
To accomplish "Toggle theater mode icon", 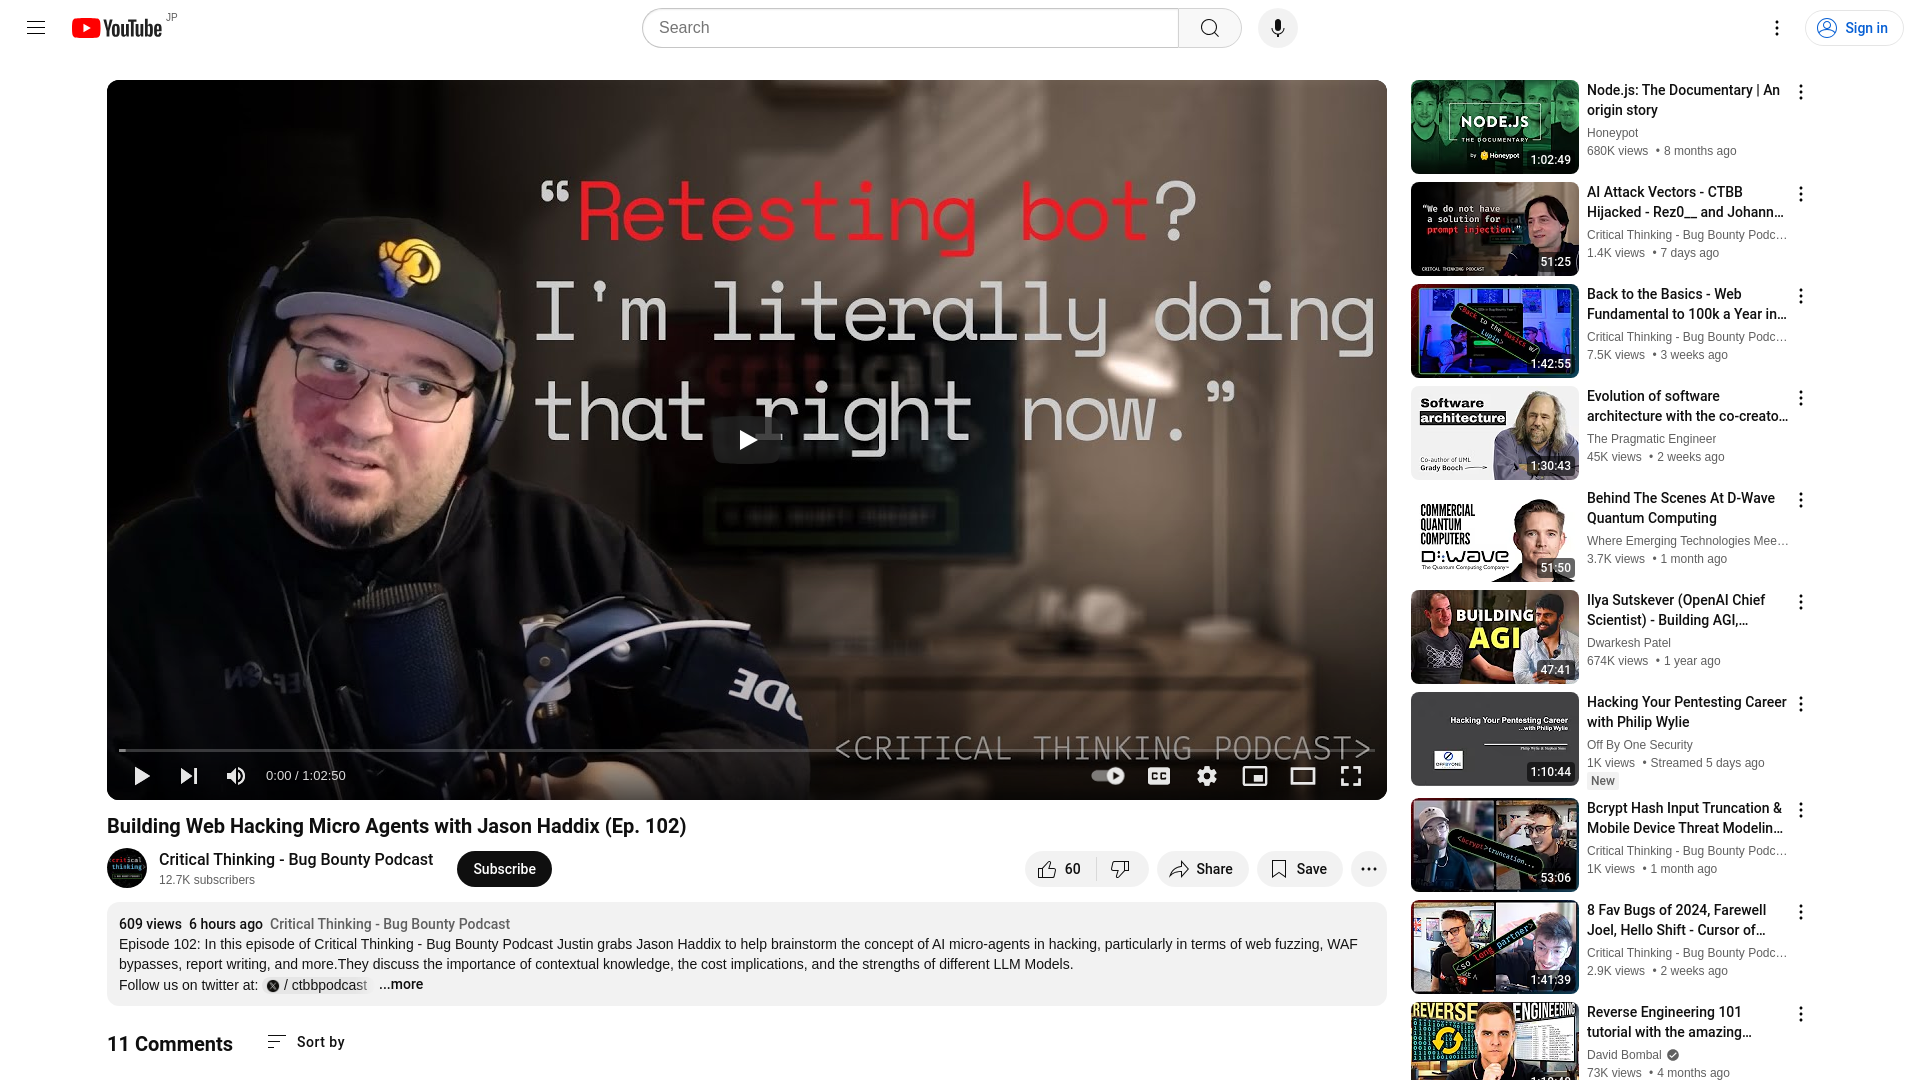I will [1303, 775].
